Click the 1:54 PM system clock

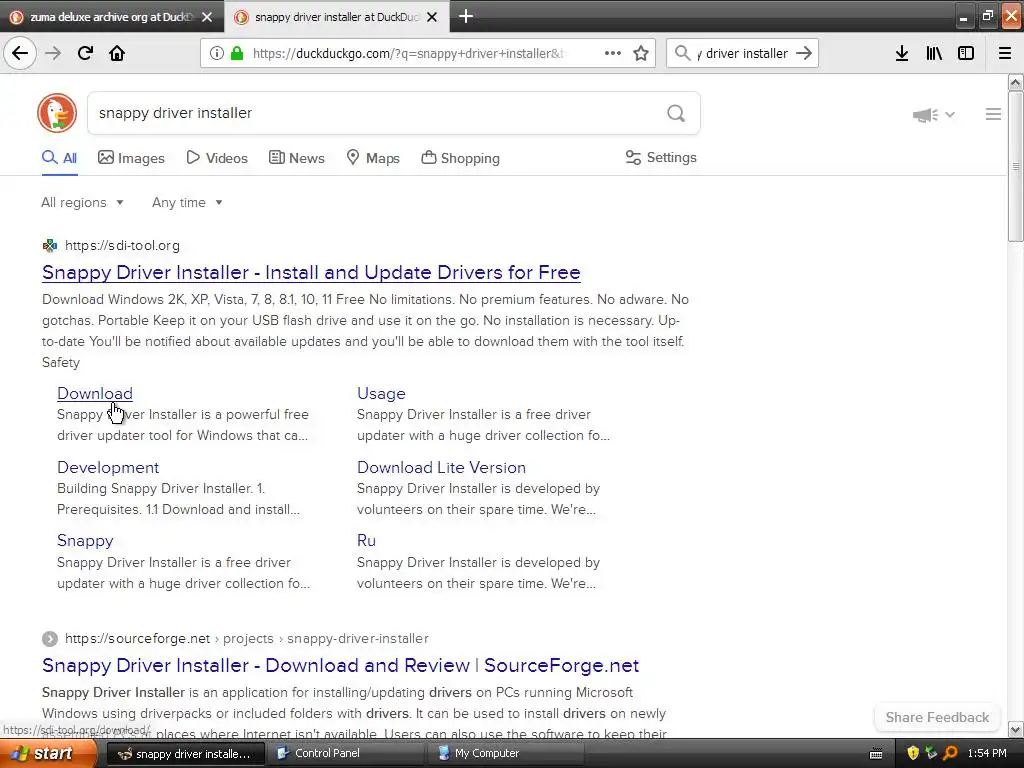coord(987,753)
